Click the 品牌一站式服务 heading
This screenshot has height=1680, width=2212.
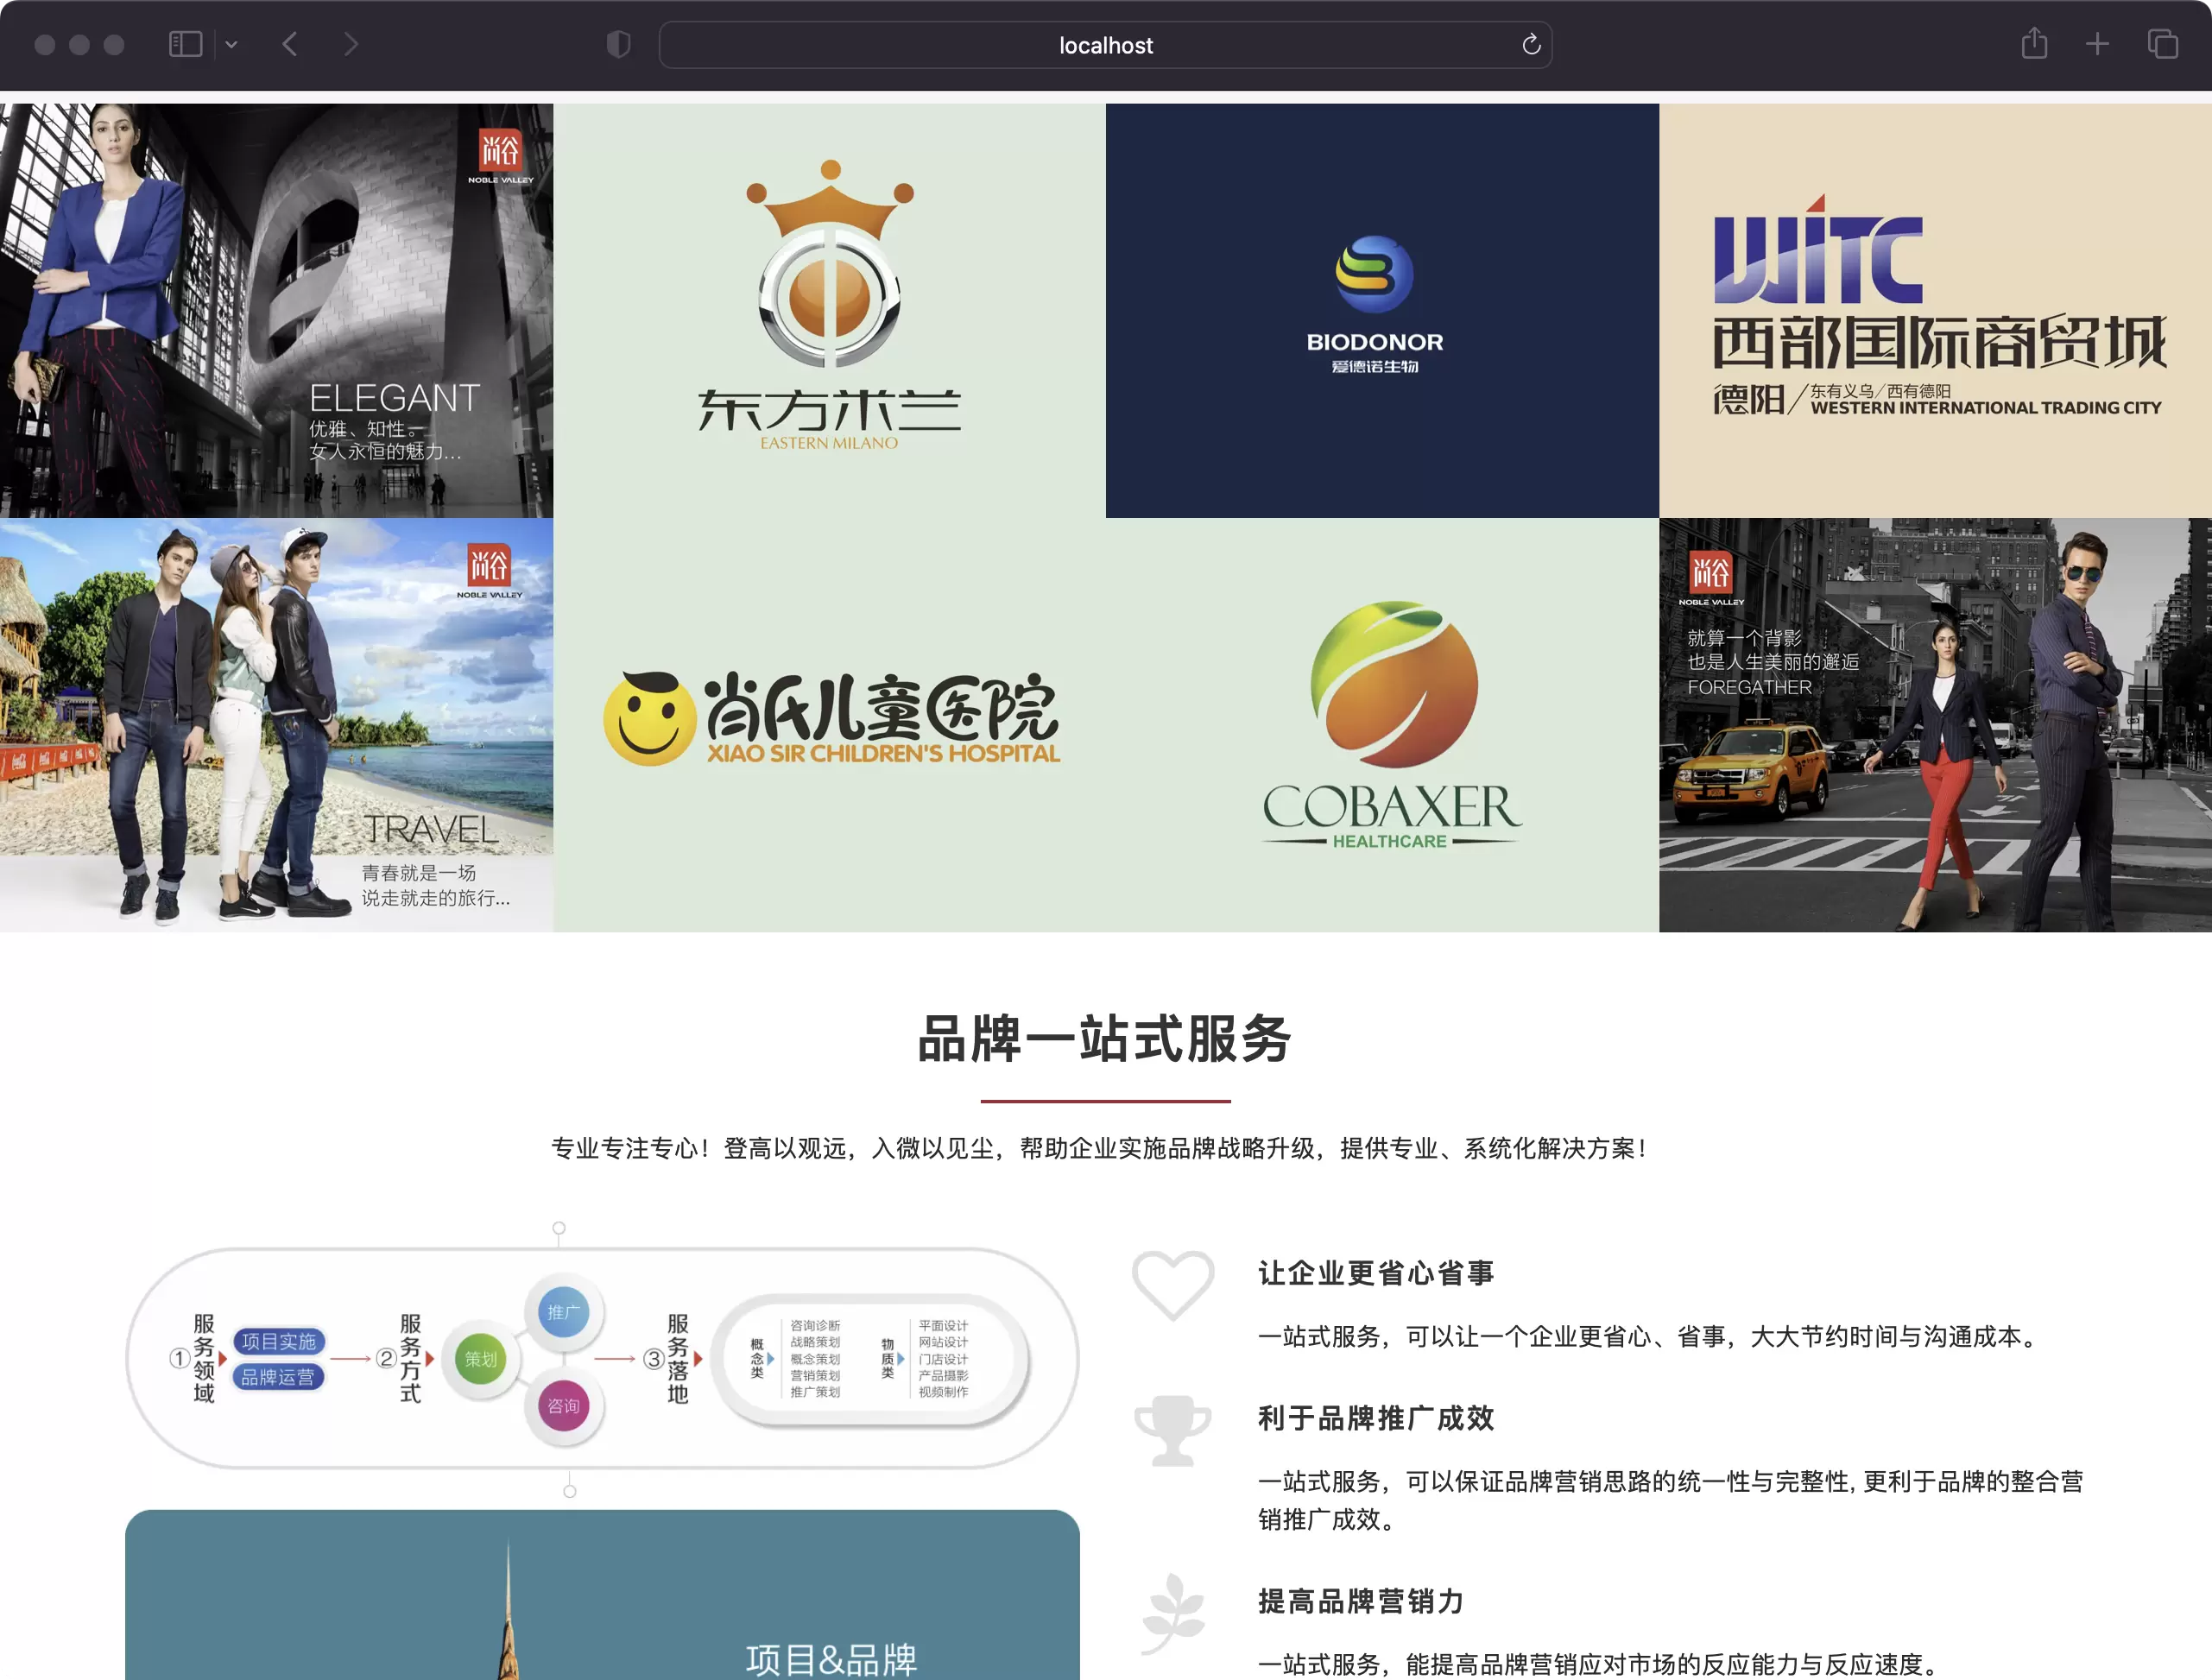point(1105,1039)
